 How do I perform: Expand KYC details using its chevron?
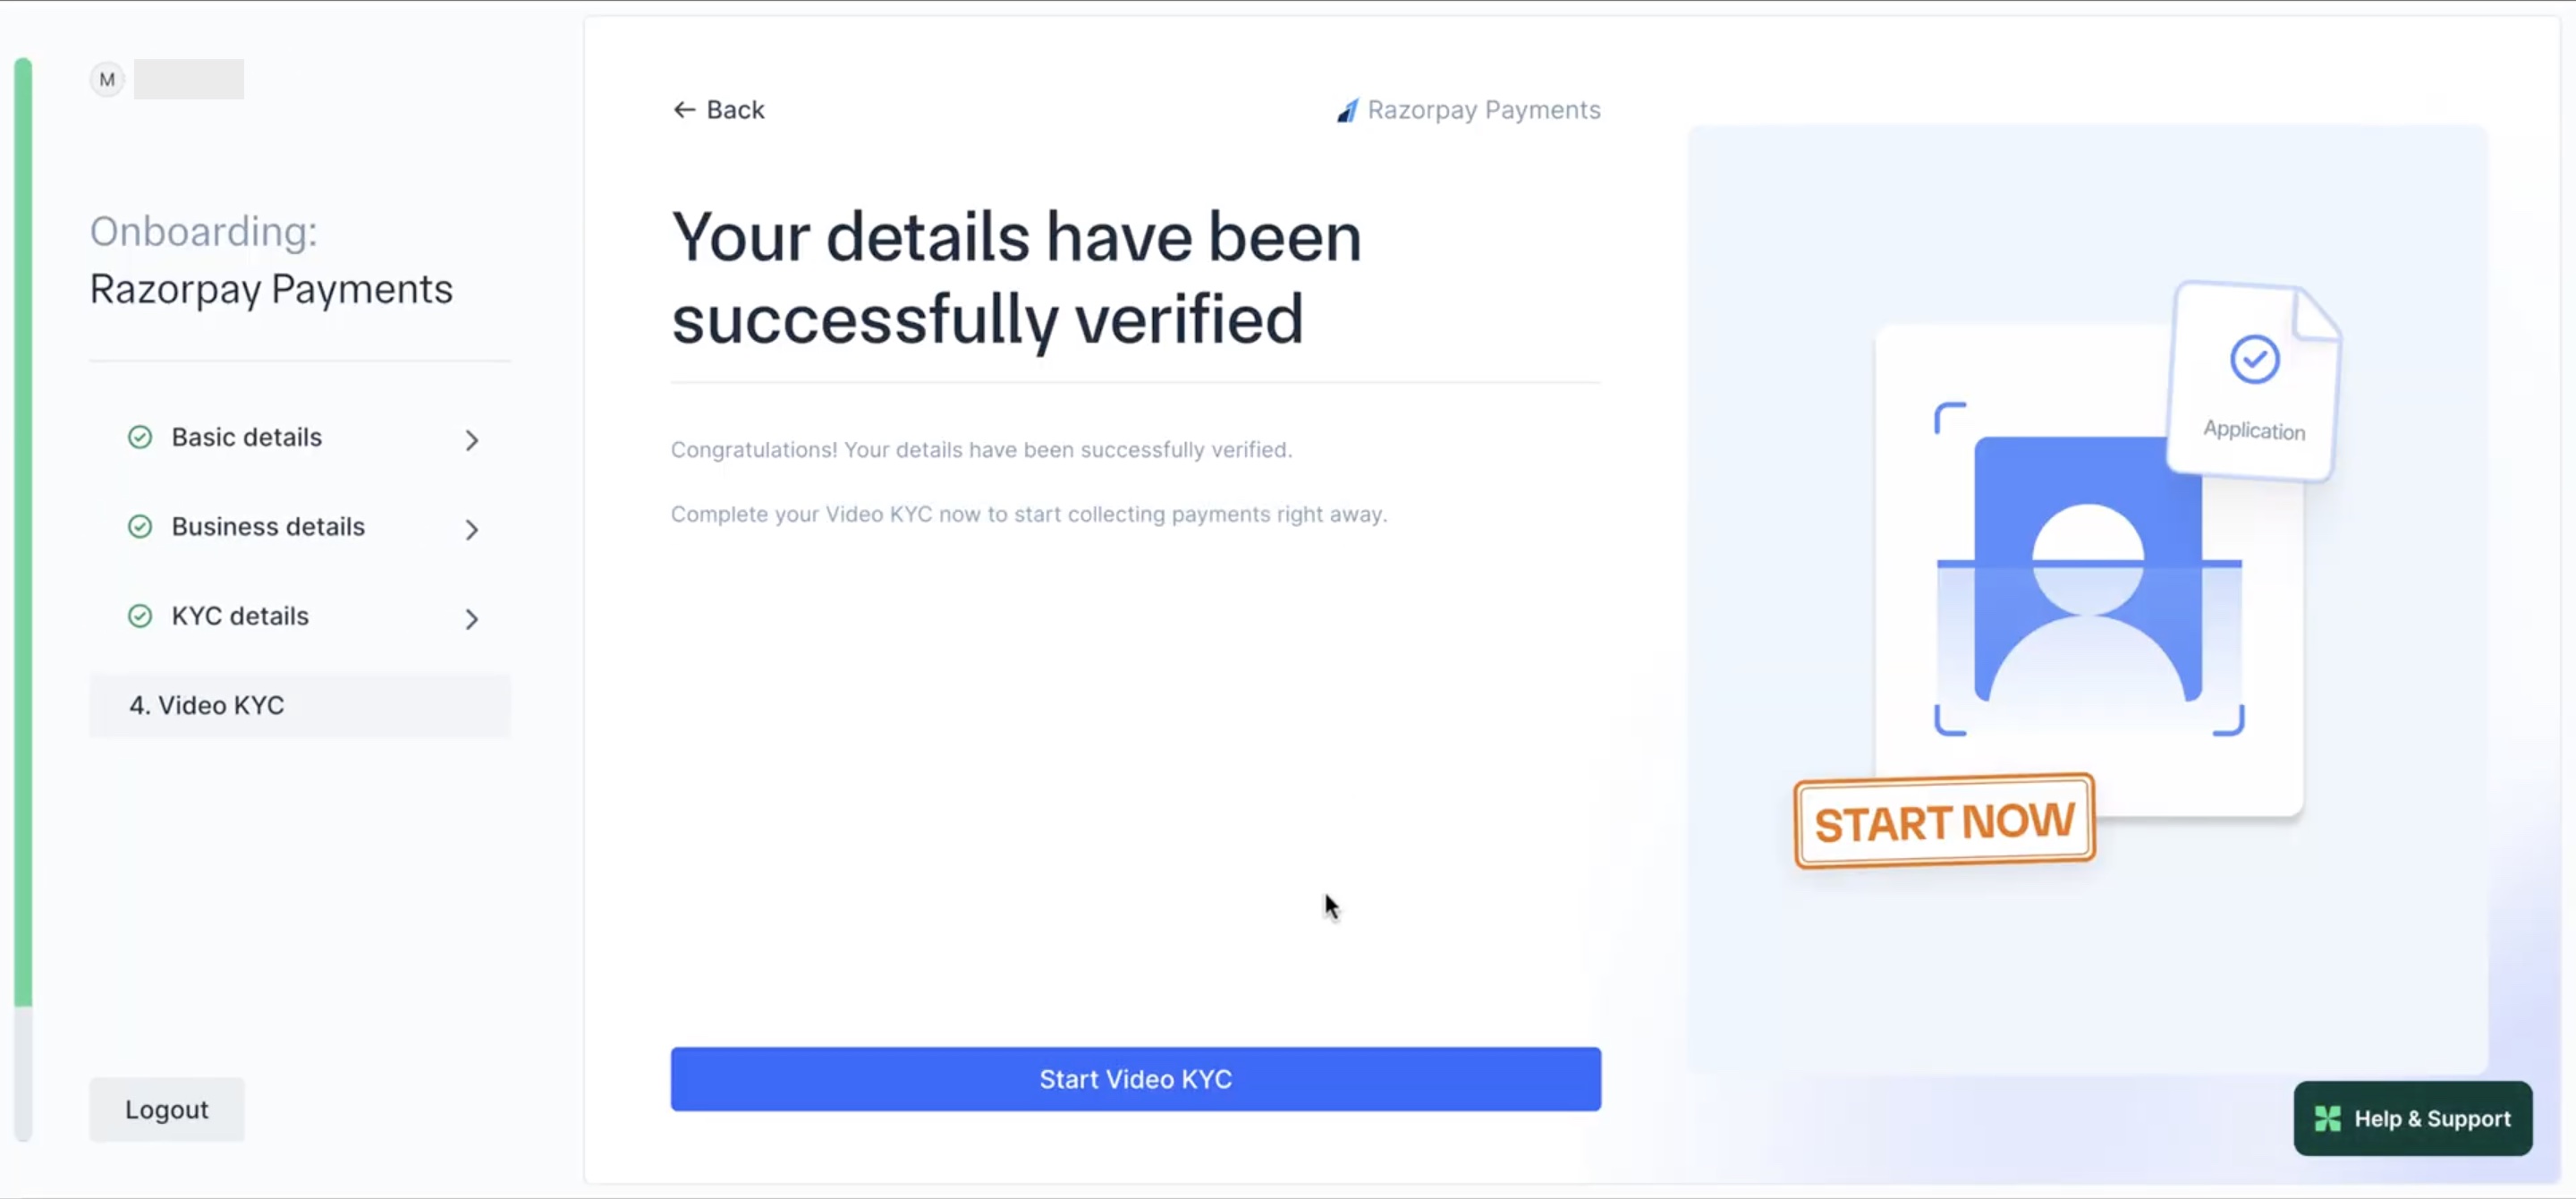pyautogui.click(x=472, y=620)
